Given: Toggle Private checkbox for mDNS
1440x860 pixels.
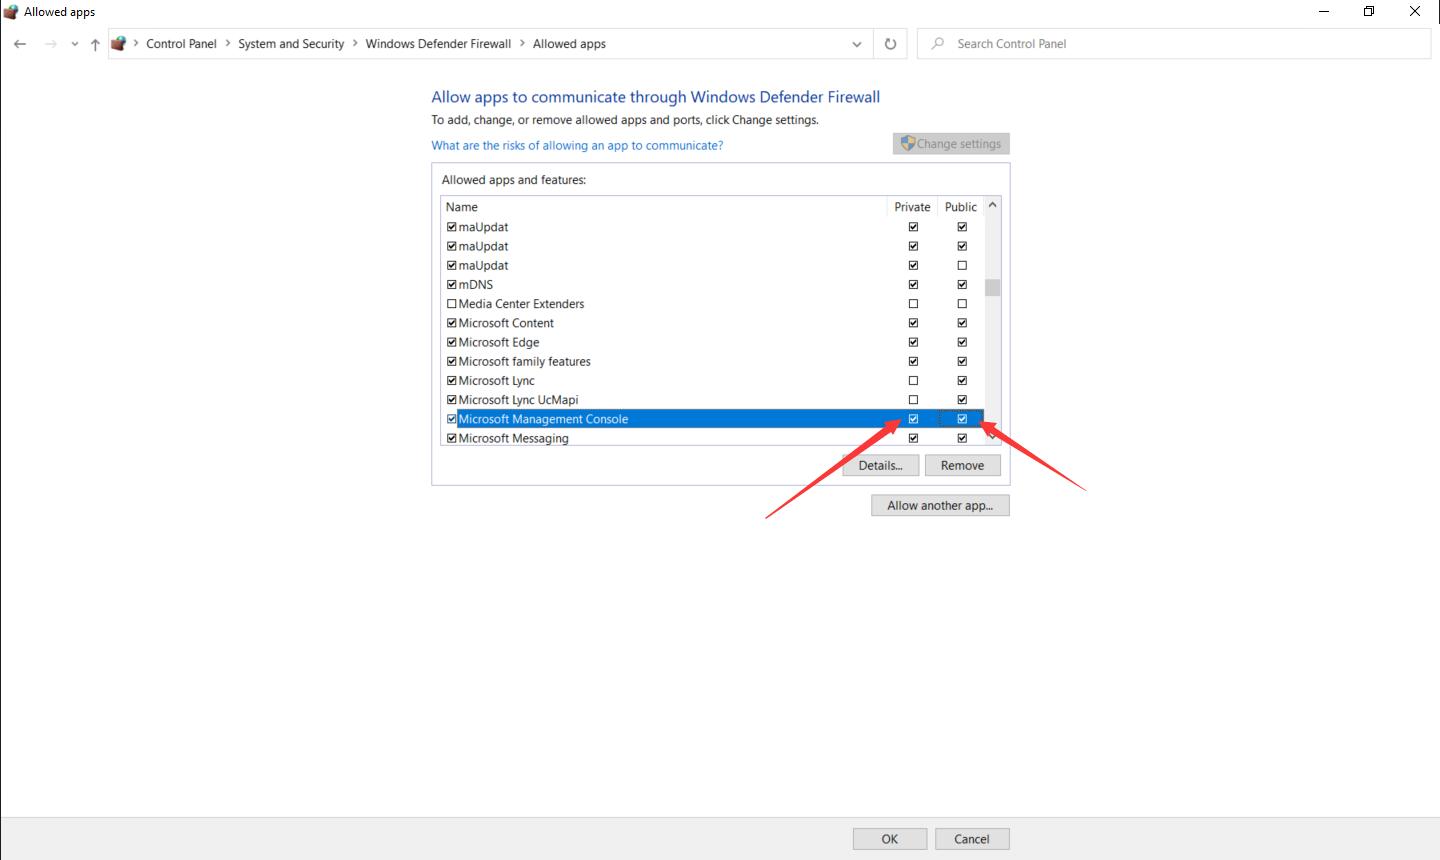Looking at the screenshot, I should click(x=913, y=284).
